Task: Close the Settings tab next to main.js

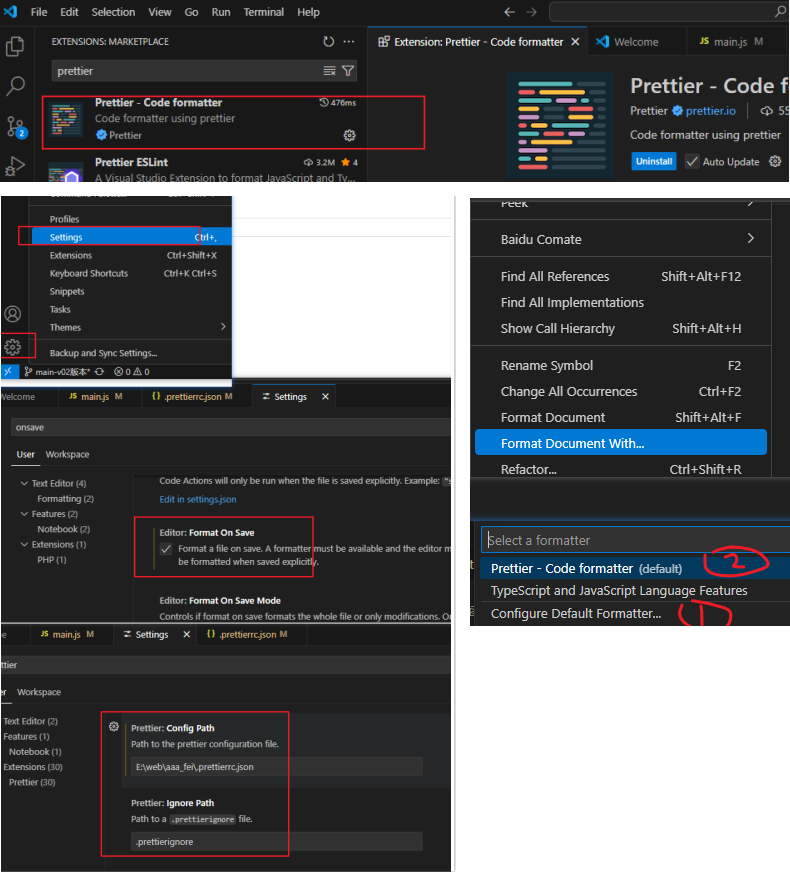Action: click(x=186, y=634)
